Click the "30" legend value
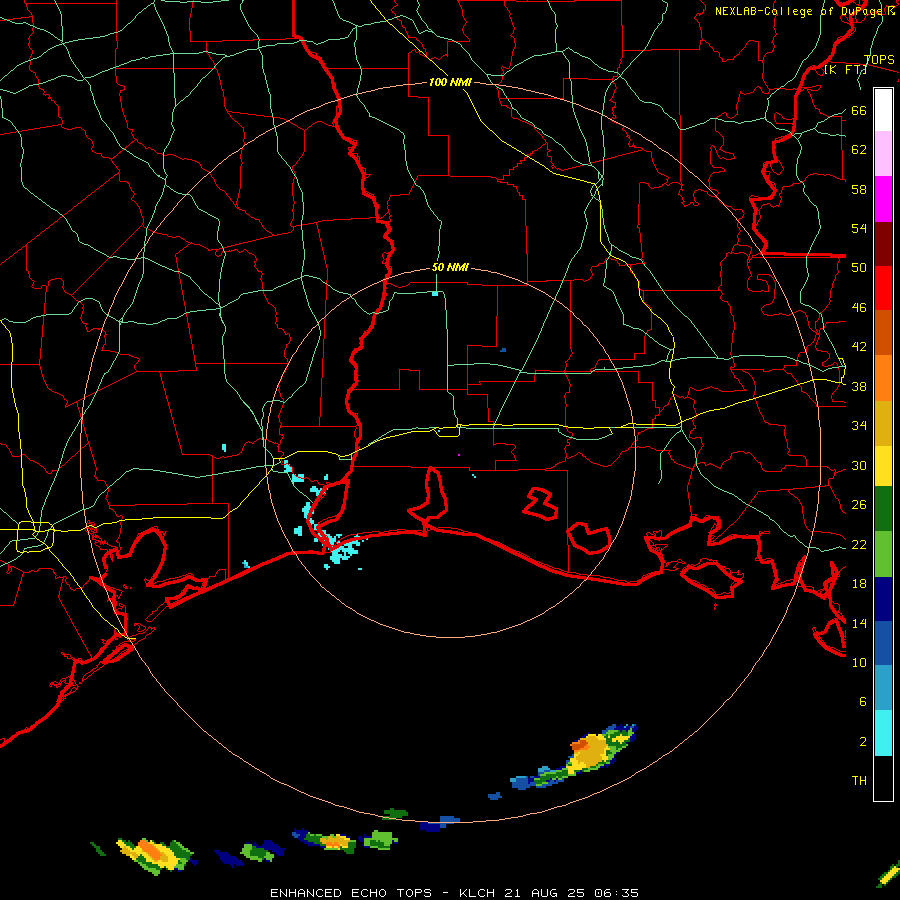Image resolution: width=900 pixels, height=900 pixels. 859,465
